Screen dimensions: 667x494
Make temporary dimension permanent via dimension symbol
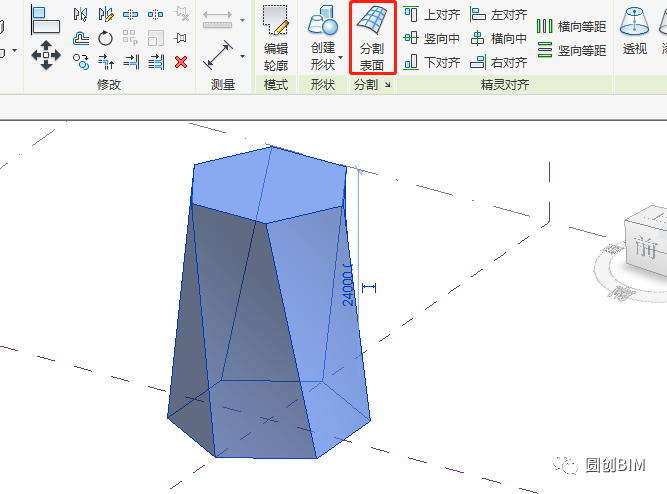coord(369,288)
